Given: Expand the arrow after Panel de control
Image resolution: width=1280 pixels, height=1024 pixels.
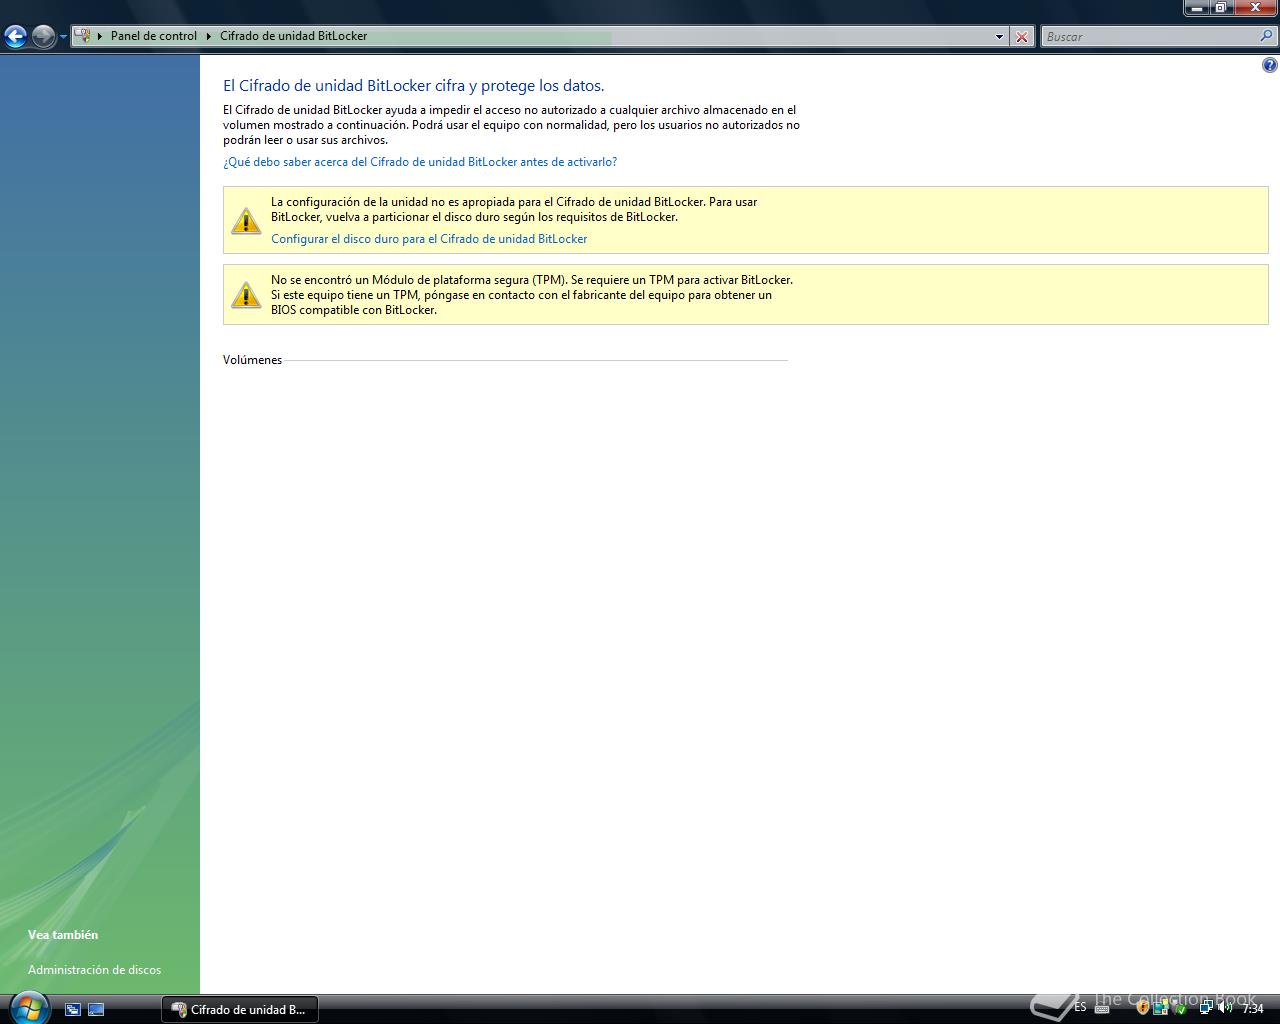Looking at the screenshot, I should [x=209, y=36].
